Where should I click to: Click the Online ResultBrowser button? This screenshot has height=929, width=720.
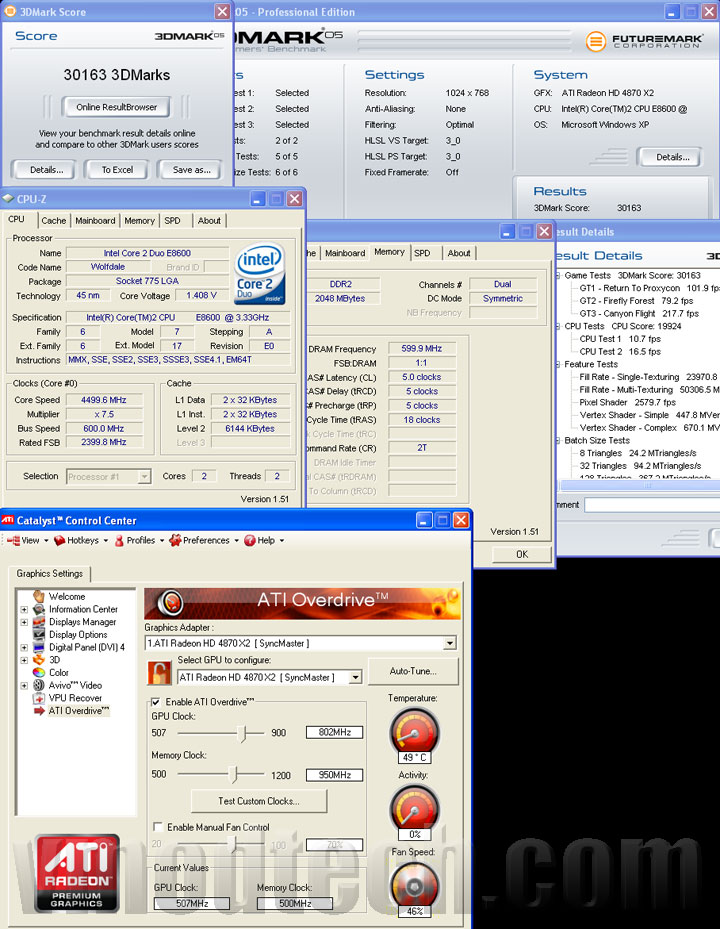point(116,107)
